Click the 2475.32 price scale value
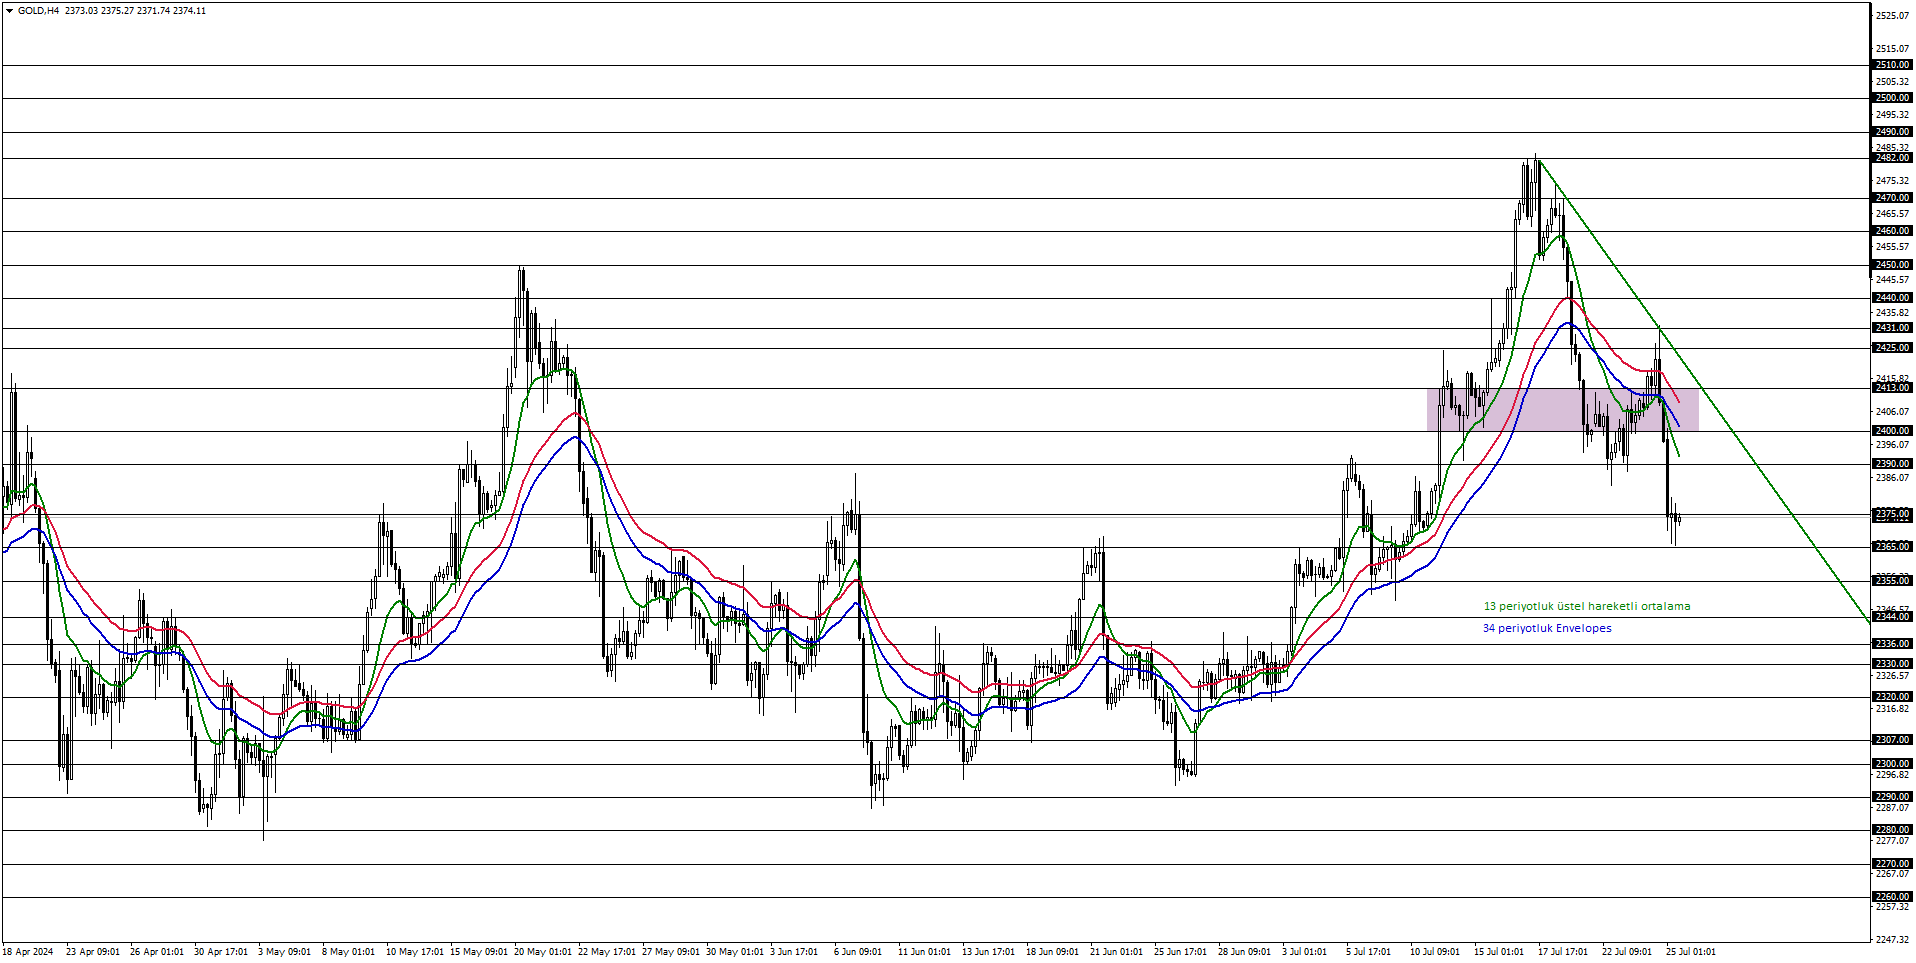 click(1892, 181)
